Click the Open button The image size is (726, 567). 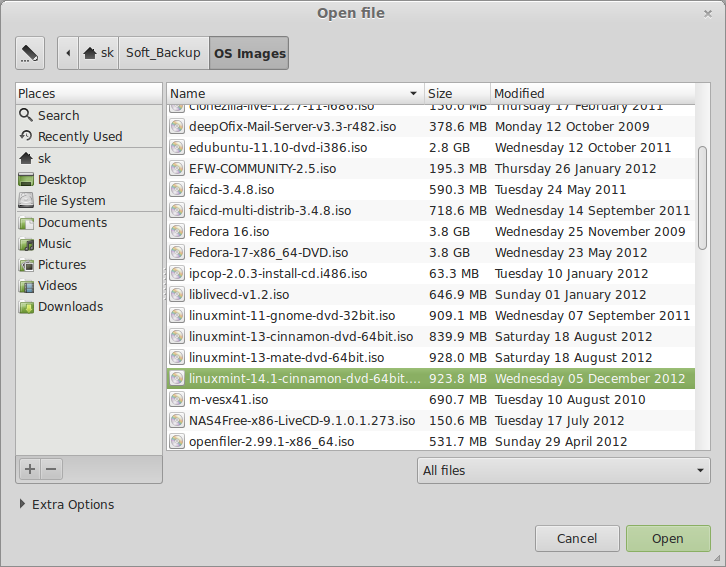pos(668,538)
